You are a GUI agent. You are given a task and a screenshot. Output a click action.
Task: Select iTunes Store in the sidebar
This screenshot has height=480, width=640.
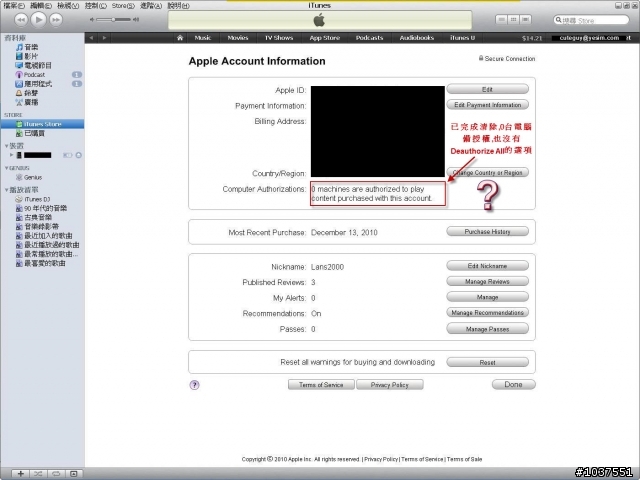(43, 124)
